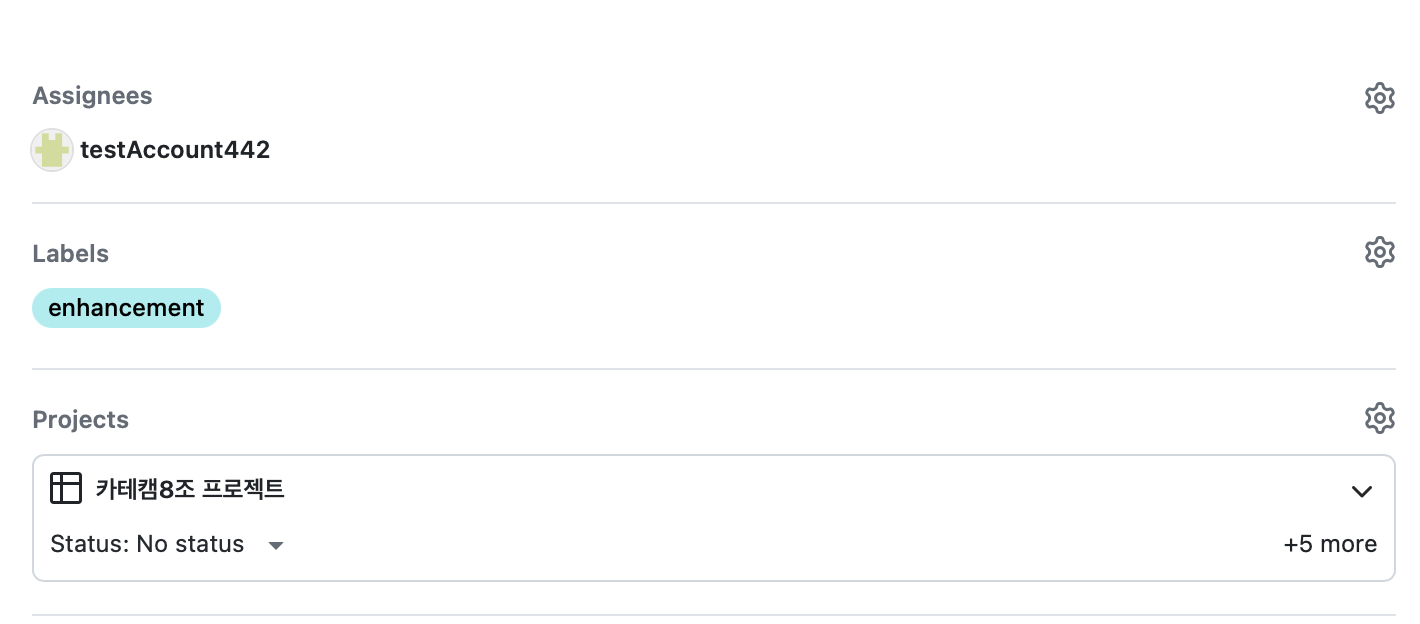Click the small triangle after No status
Screen dimensions: 1420x624
coord(277,545)
